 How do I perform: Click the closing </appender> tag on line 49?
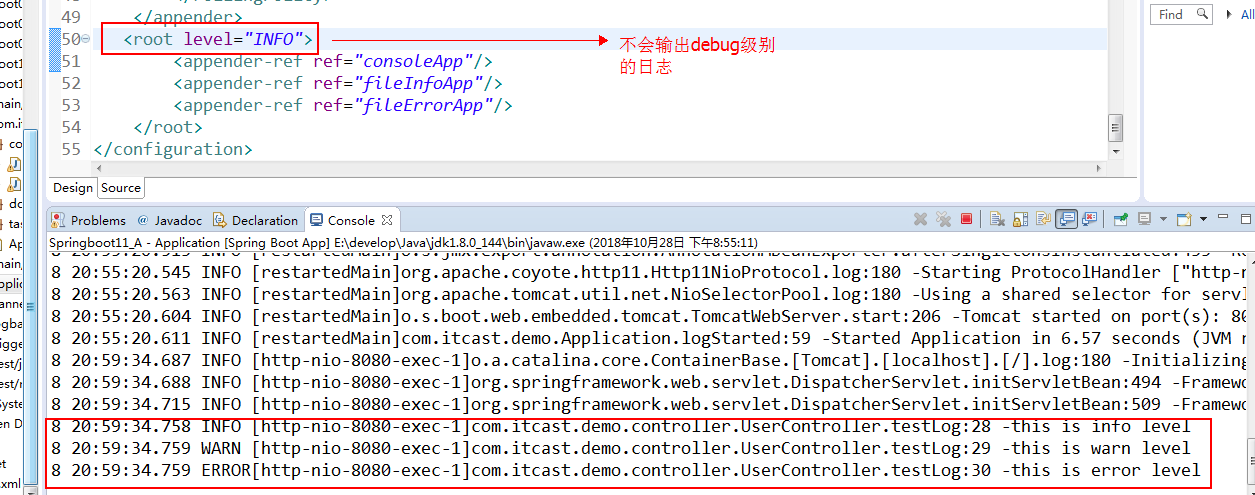[x=187, y=17]
